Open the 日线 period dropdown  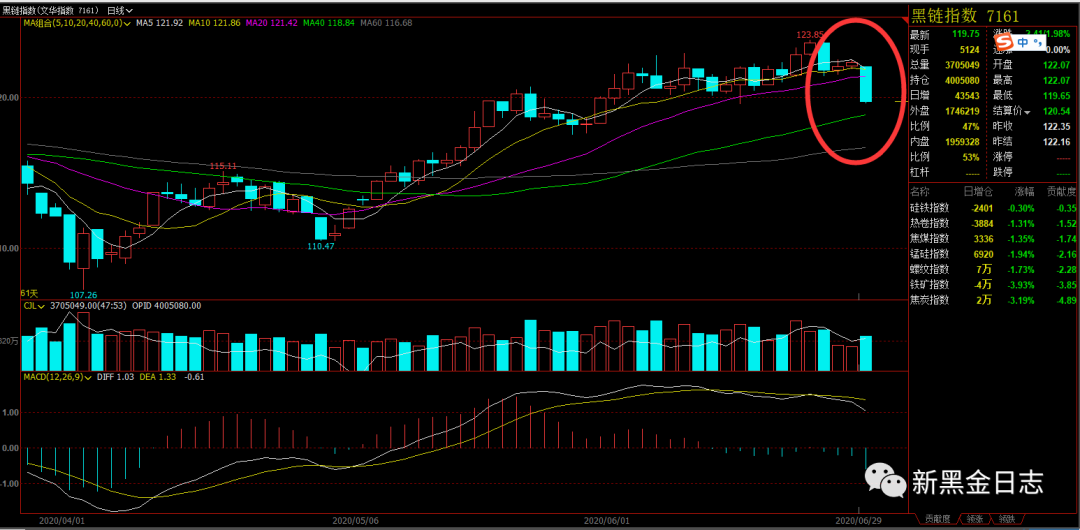pos(120,12)
